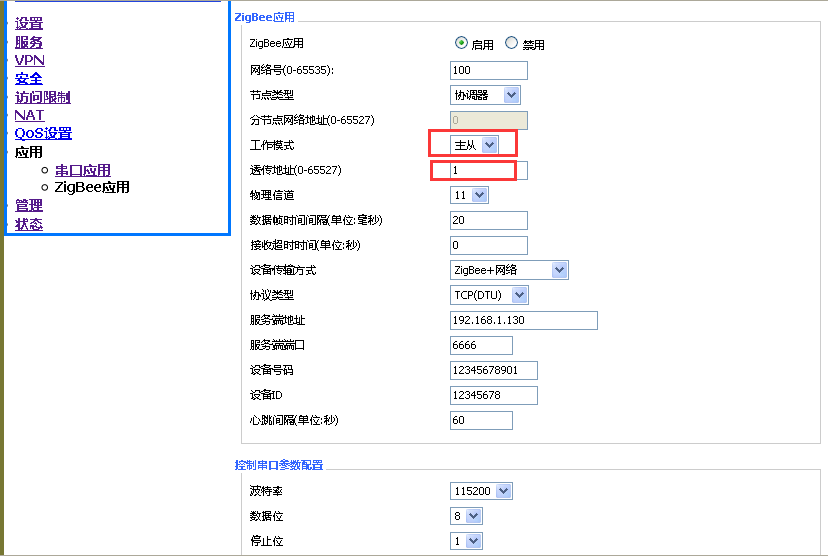Open the 访问限制 menu link
The width and height of the screenshot is (828, 556).
(43, 97)
